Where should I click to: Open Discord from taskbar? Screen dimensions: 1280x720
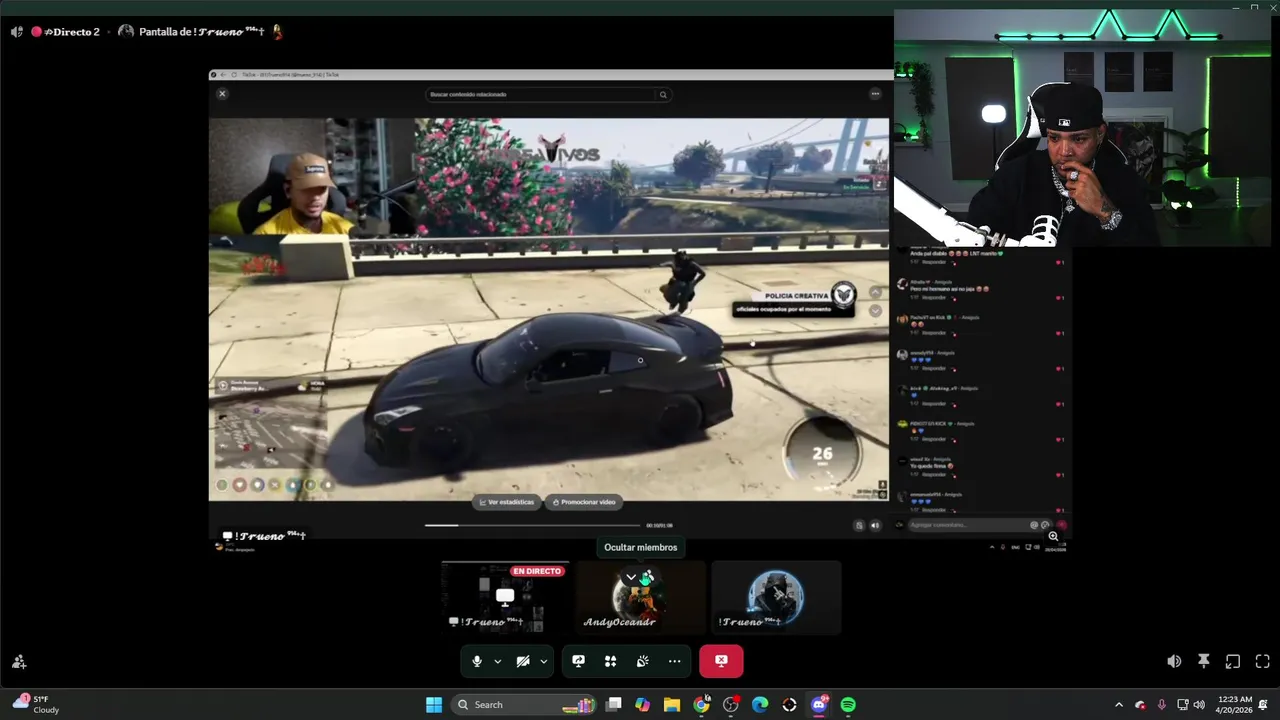pyautogui.click(x=819, y=705)
